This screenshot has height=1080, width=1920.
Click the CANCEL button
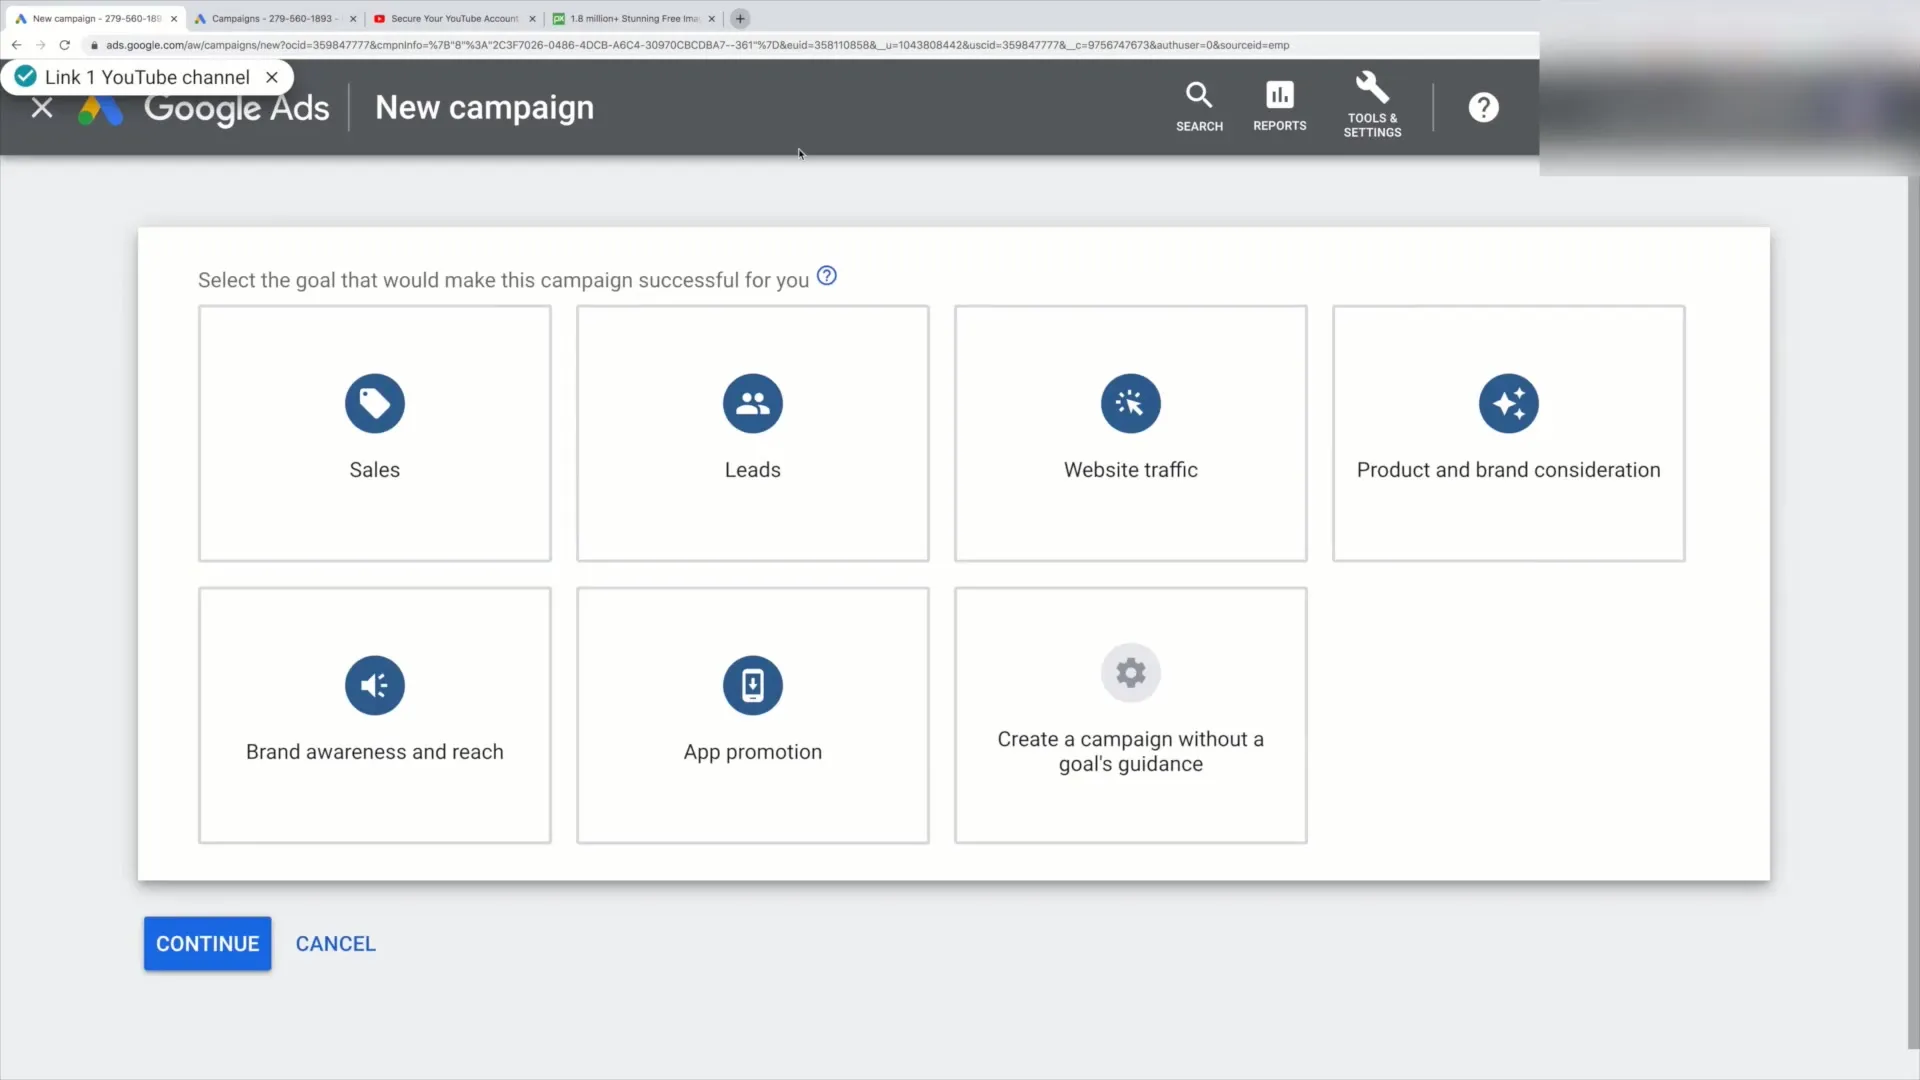pos(335,943)
